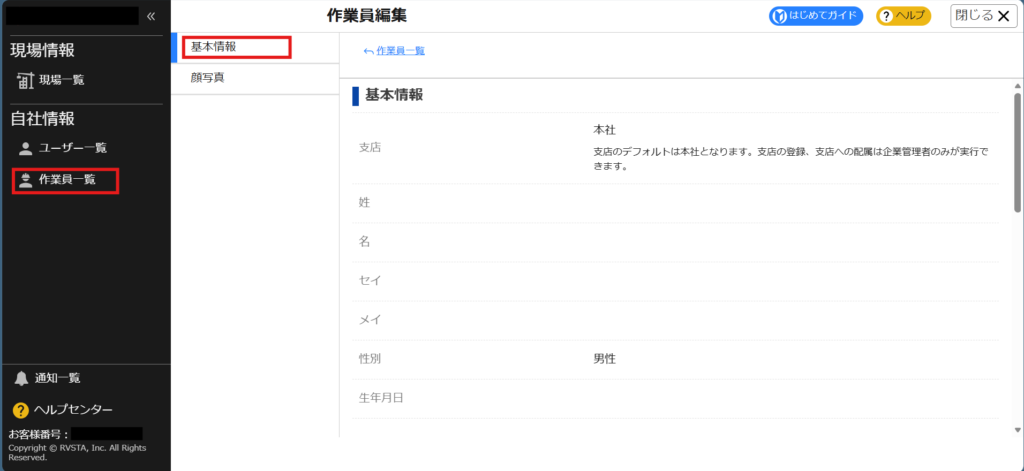Click the back arrow beside 作業員一覧 link

[x=368, y=51]
